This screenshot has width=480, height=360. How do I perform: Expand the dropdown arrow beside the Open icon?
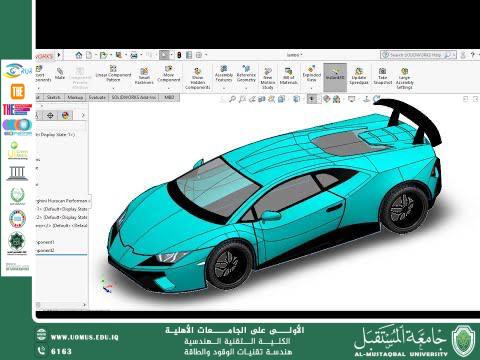tap(110, 55)
